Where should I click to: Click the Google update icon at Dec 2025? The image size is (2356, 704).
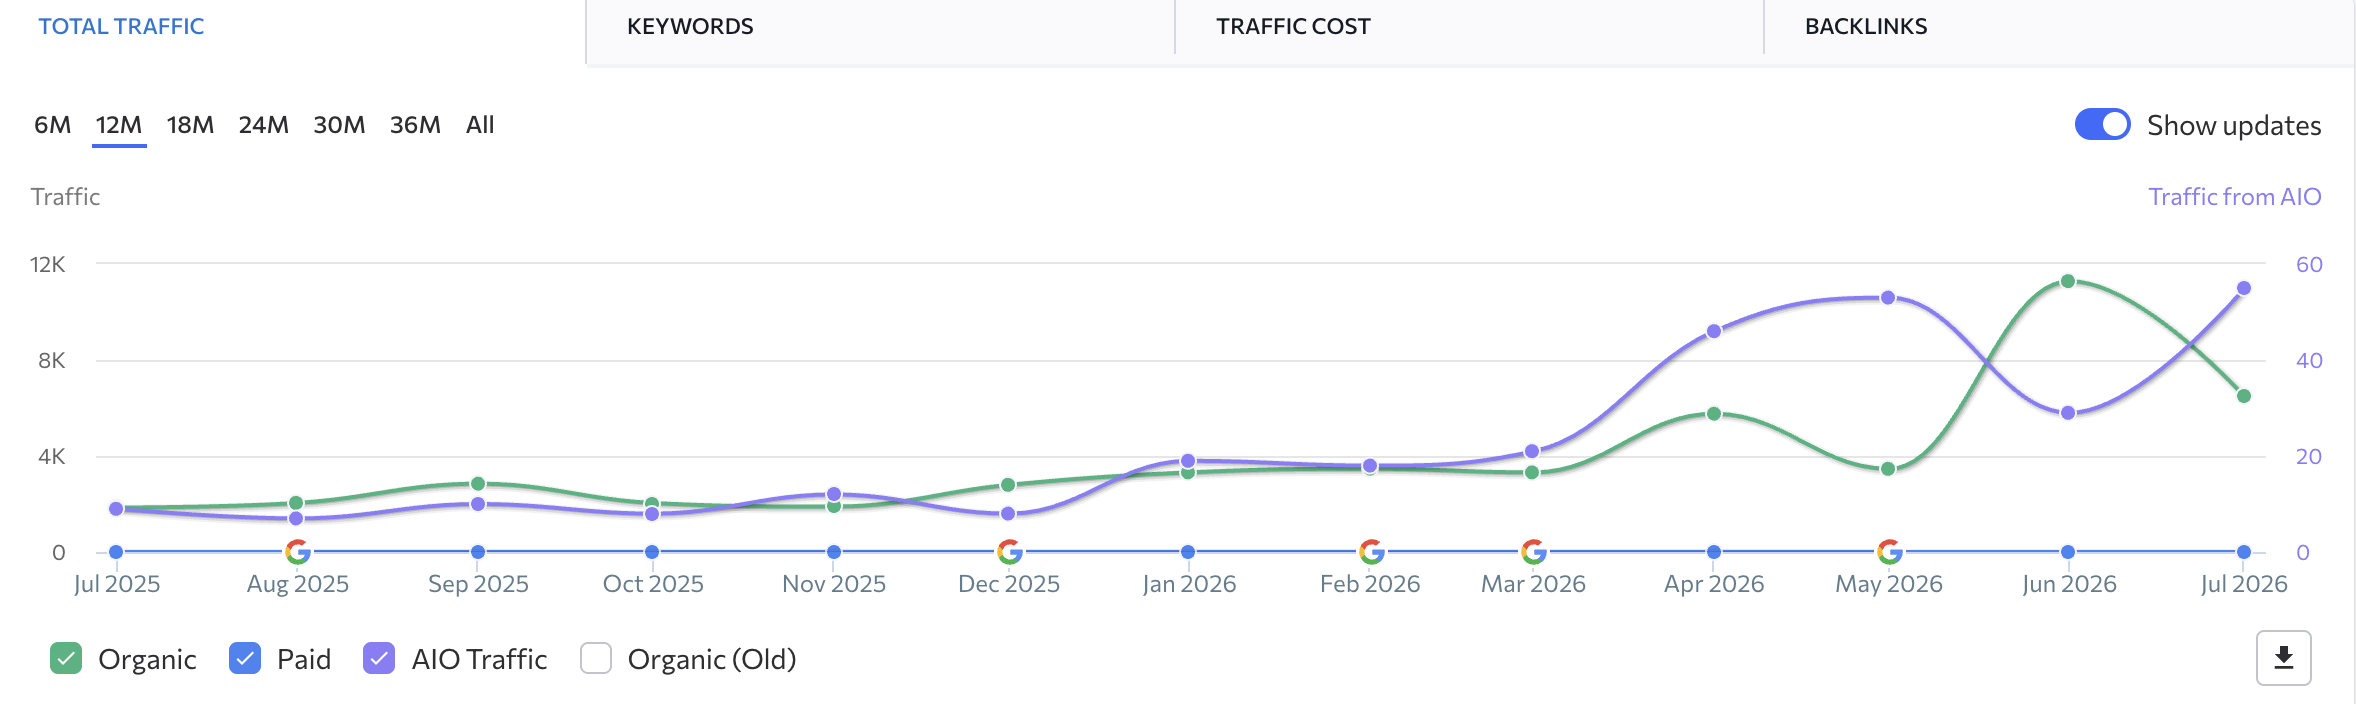tap(1009, 552)
